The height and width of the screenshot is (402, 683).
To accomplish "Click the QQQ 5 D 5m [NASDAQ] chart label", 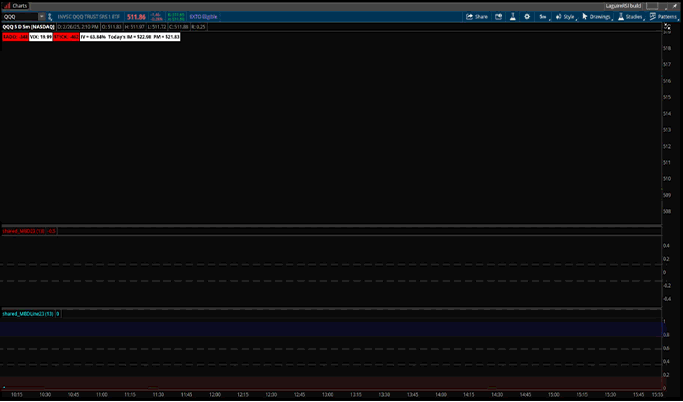I will tap(28, 27).
